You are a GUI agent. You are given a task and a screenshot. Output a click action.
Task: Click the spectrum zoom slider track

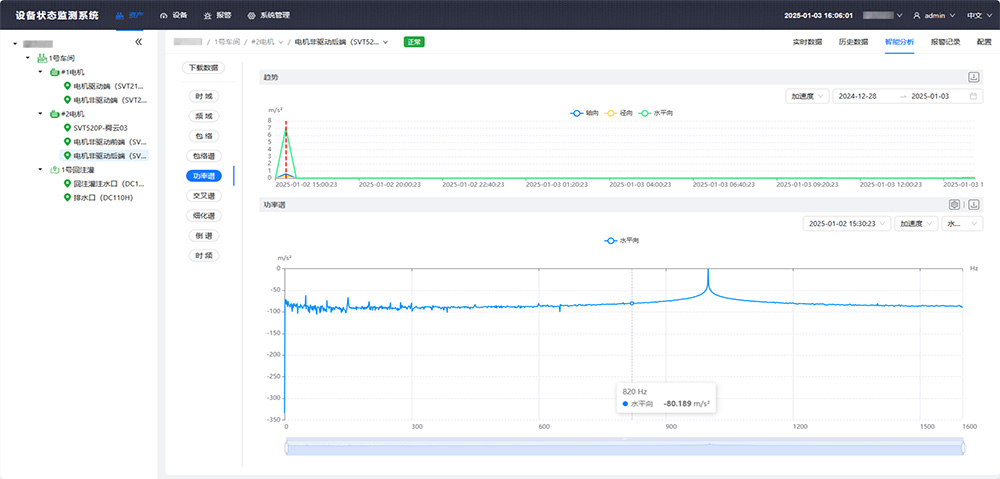coord(624,448)
